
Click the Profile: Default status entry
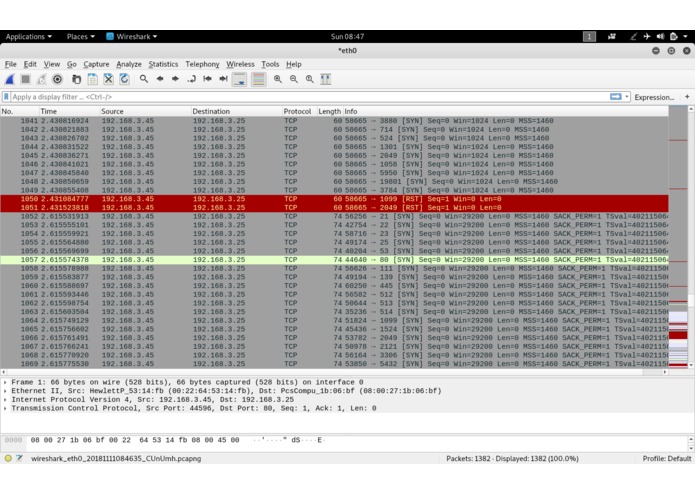click(667, 459)
